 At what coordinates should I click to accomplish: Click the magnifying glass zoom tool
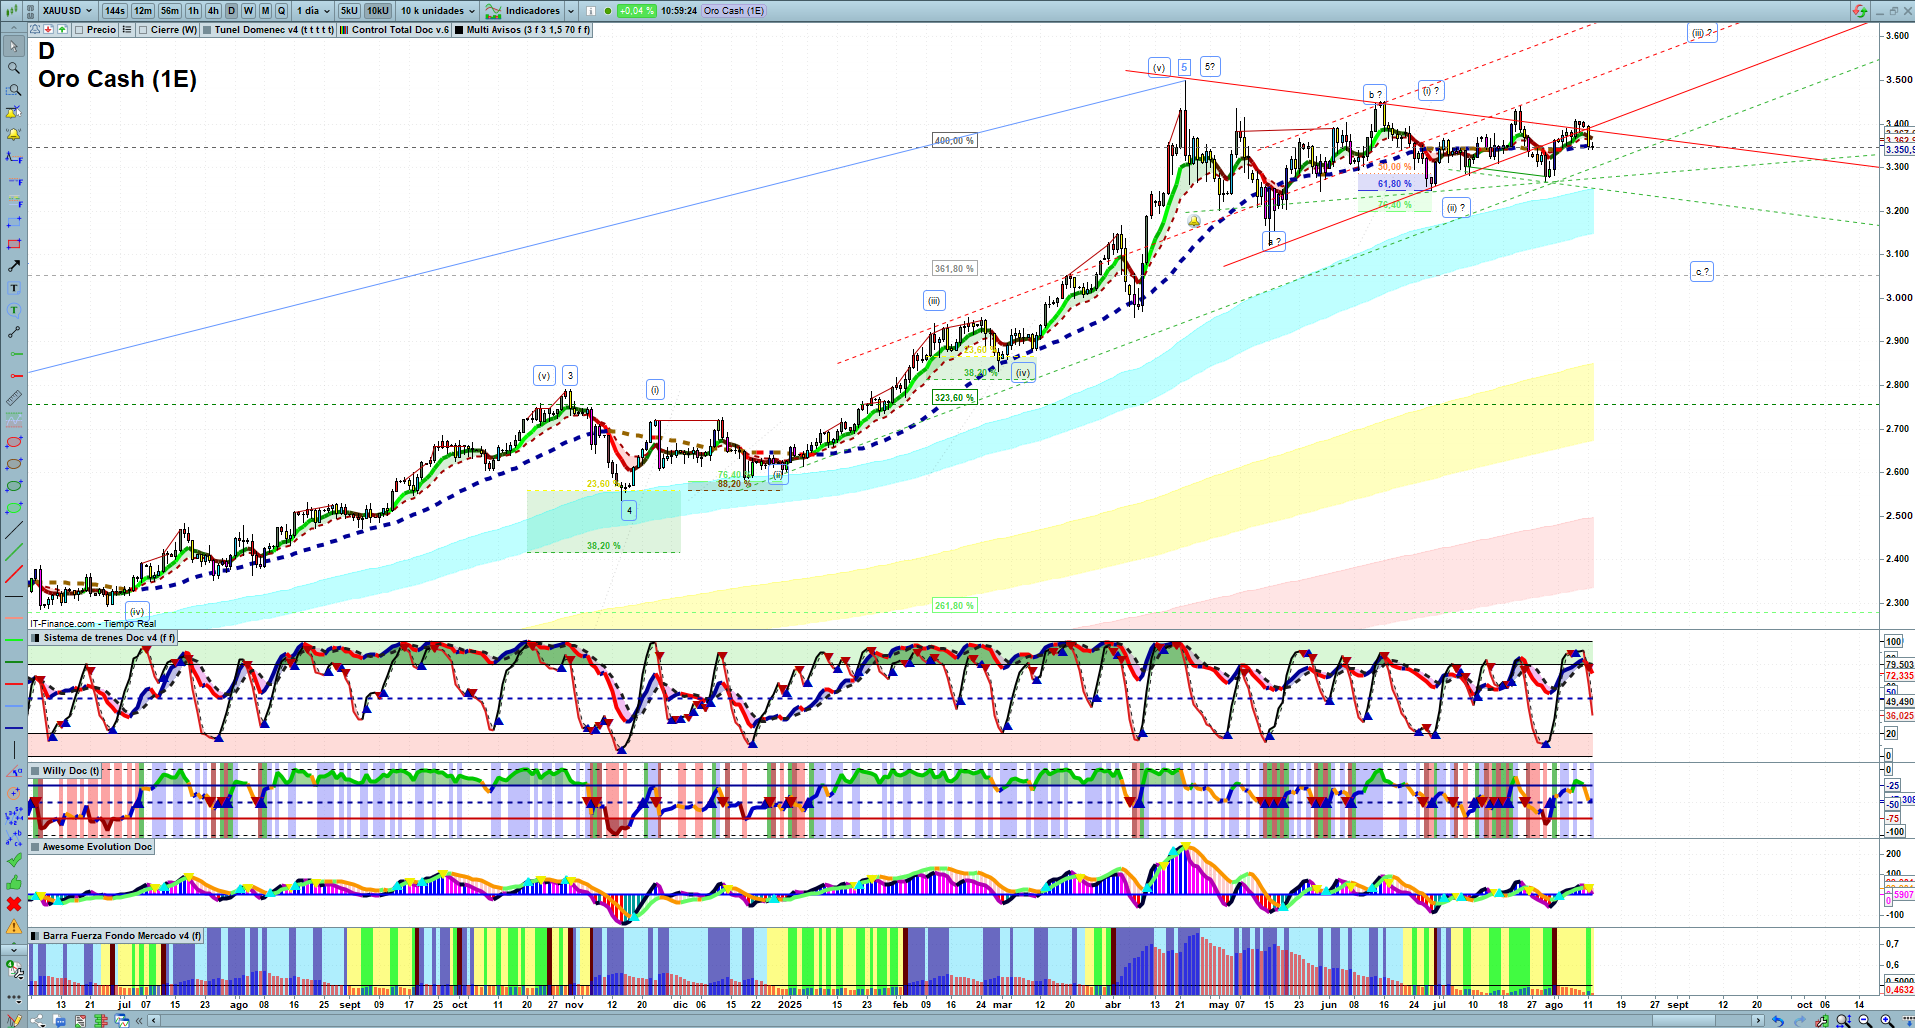tap(13, 68)
